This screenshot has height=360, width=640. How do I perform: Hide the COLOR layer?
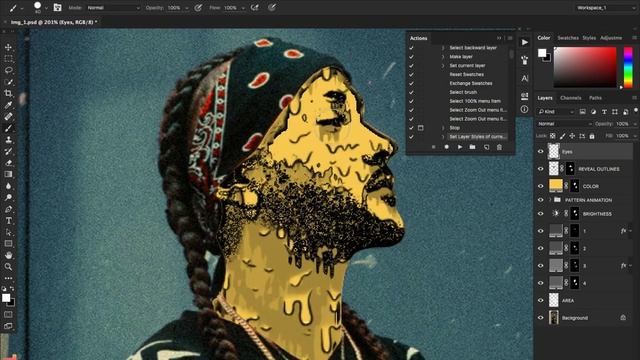(541, 186)
